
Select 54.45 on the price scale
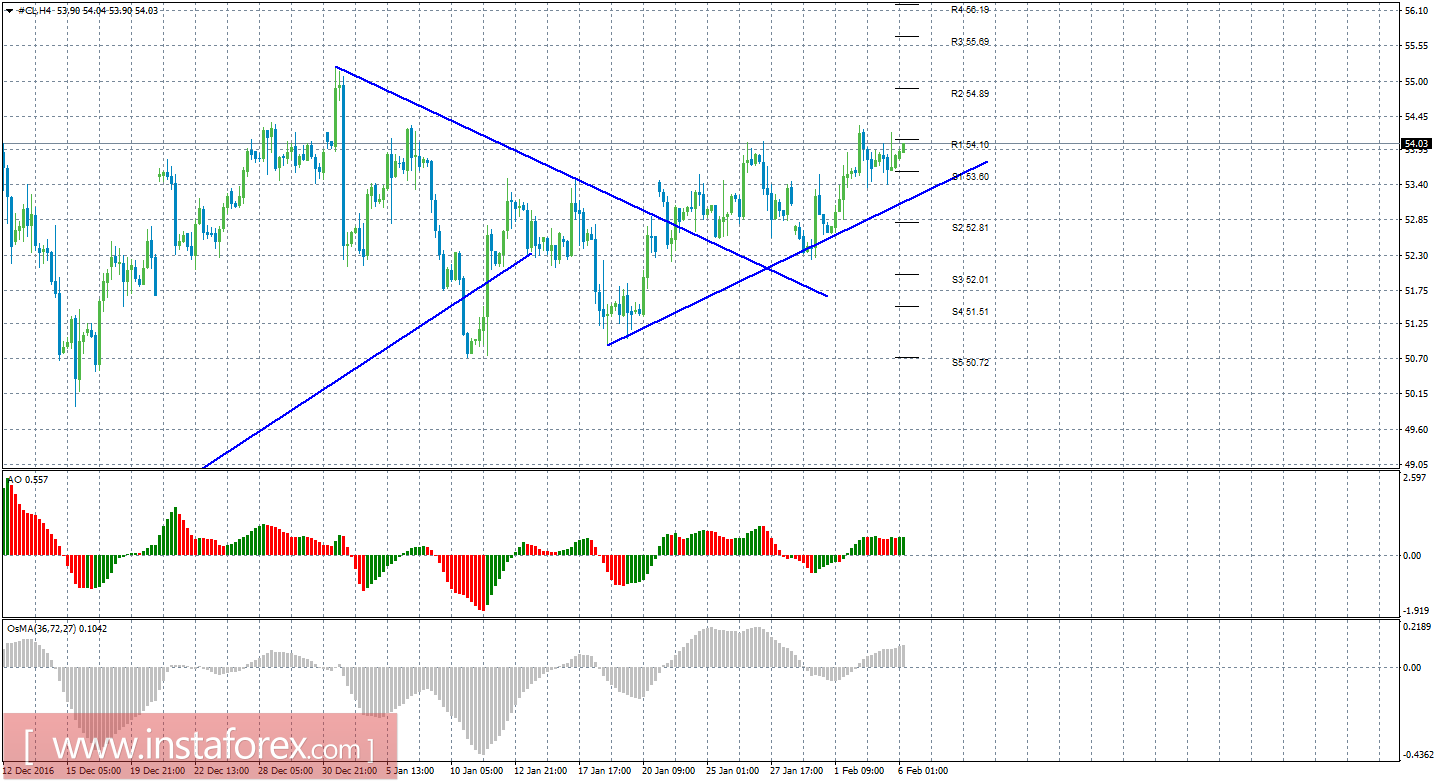click(1416, 116)
